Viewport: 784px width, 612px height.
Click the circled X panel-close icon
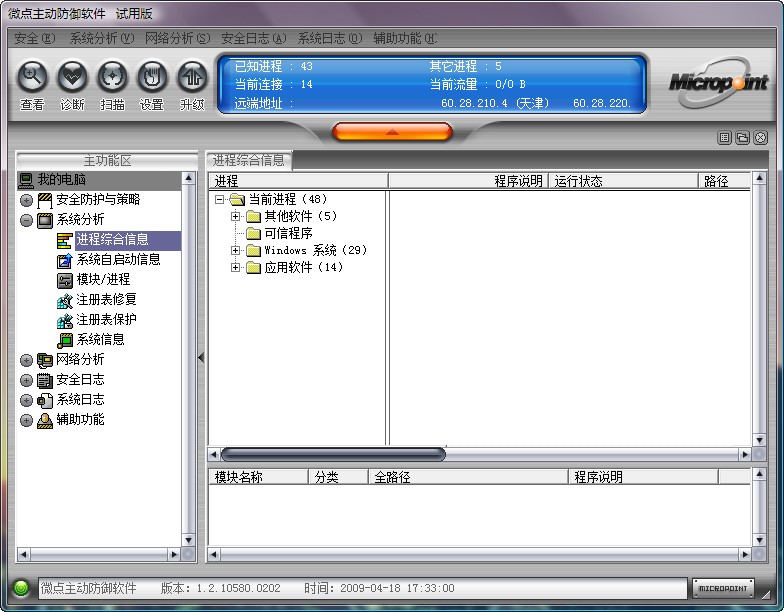(x=760, y=138)
